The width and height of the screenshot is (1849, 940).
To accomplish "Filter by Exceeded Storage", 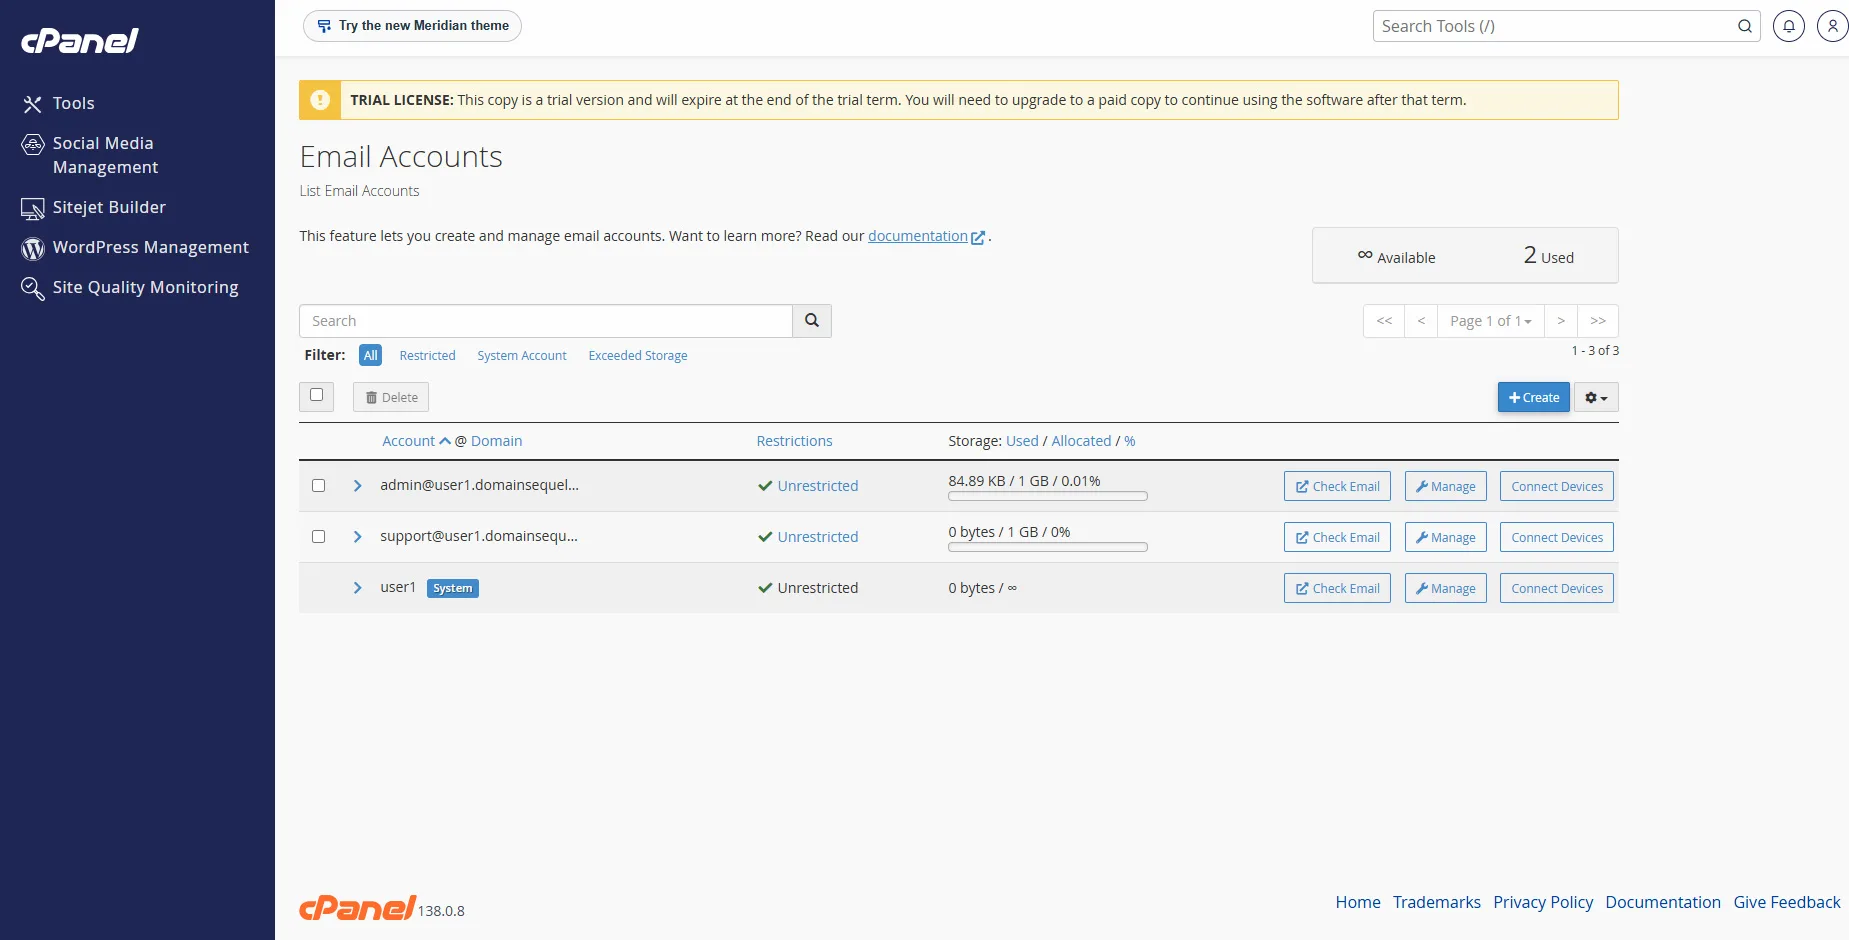I will coord(638,355).
